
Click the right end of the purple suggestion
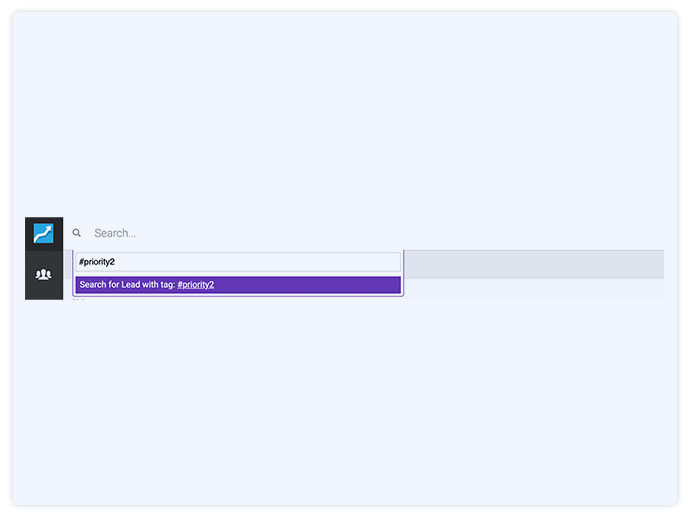pyautogui.click(x=387, y=285)
